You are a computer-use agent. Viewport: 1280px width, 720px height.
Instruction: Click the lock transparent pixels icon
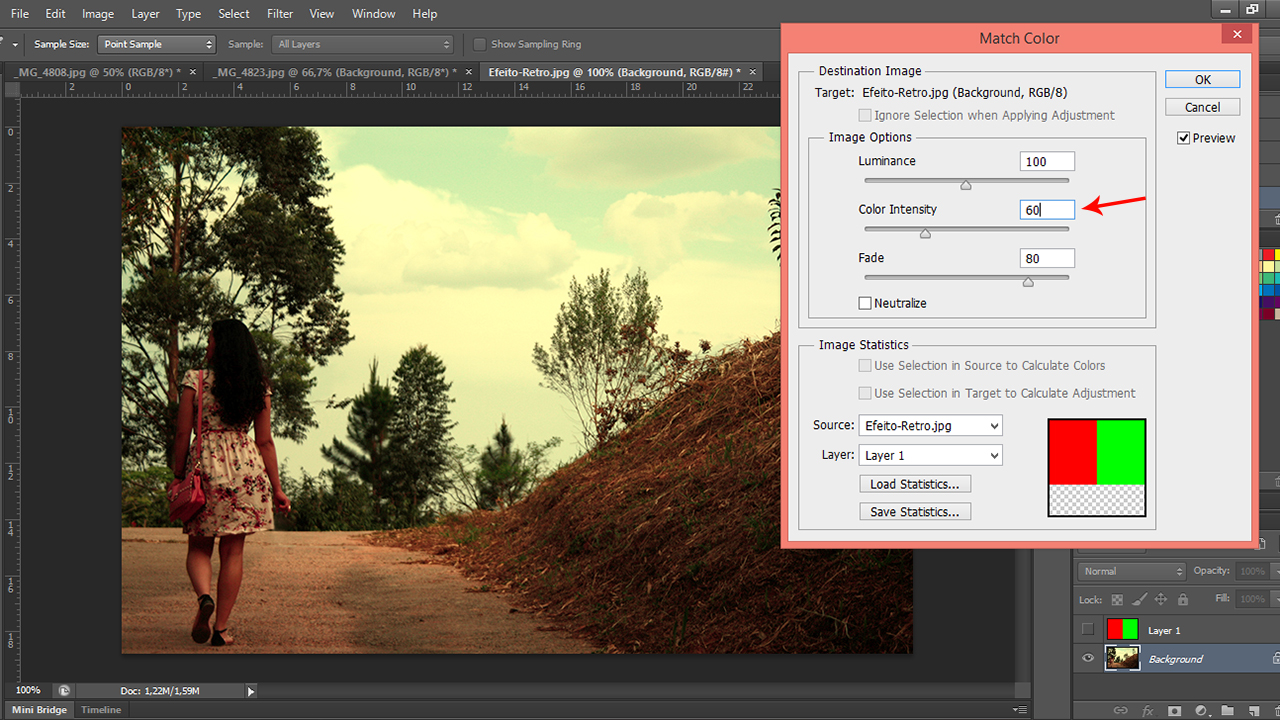(1117, 600)
